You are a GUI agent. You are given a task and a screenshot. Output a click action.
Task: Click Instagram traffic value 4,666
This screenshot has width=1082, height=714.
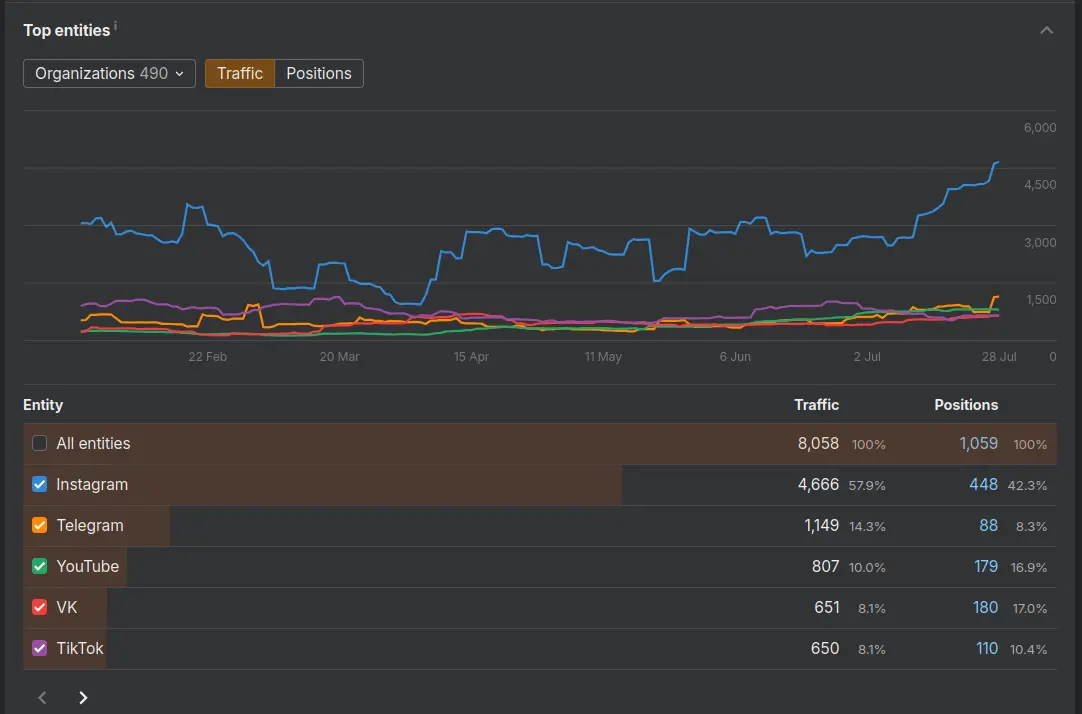(x=818, y=484)
